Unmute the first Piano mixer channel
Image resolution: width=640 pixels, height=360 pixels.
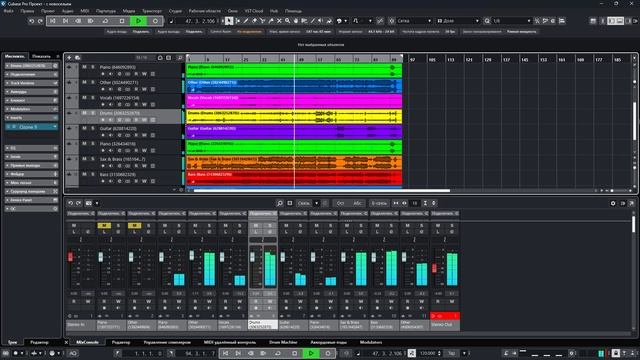[x=104, y=225]
